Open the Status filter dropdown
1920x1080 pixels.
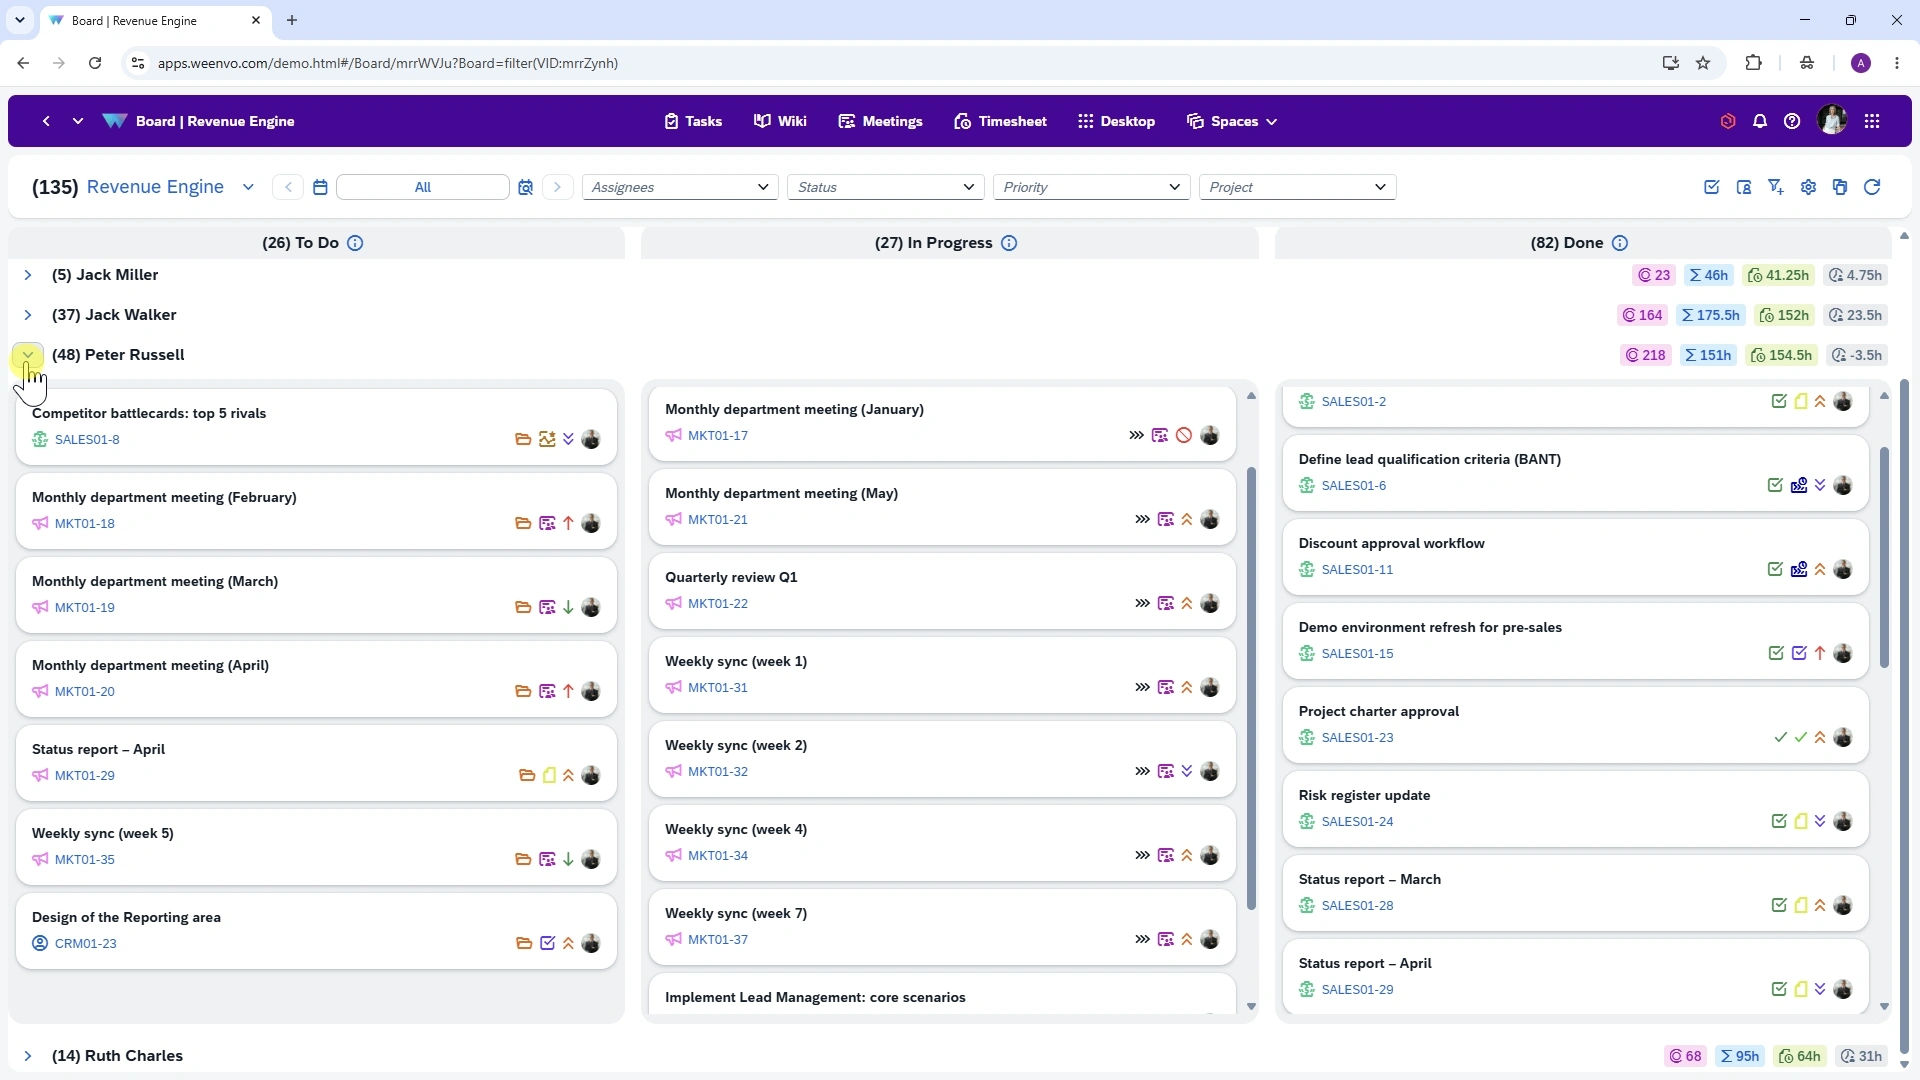pos(886,187)
